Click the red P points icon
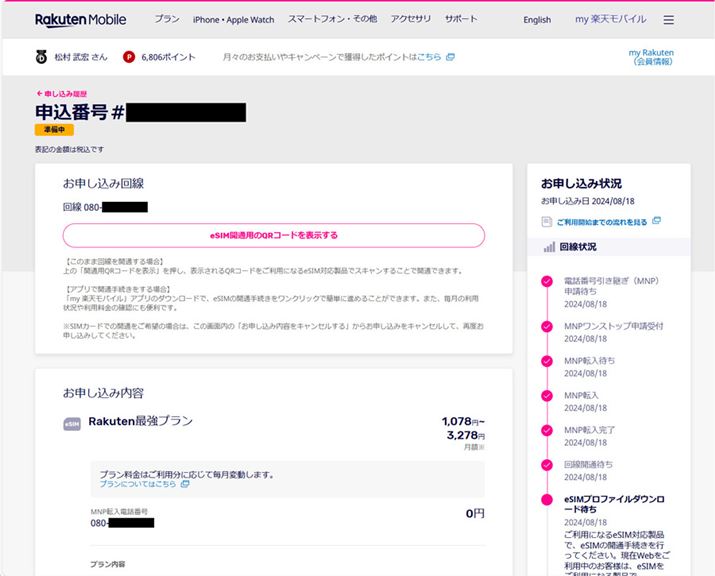 coord(129,57)
